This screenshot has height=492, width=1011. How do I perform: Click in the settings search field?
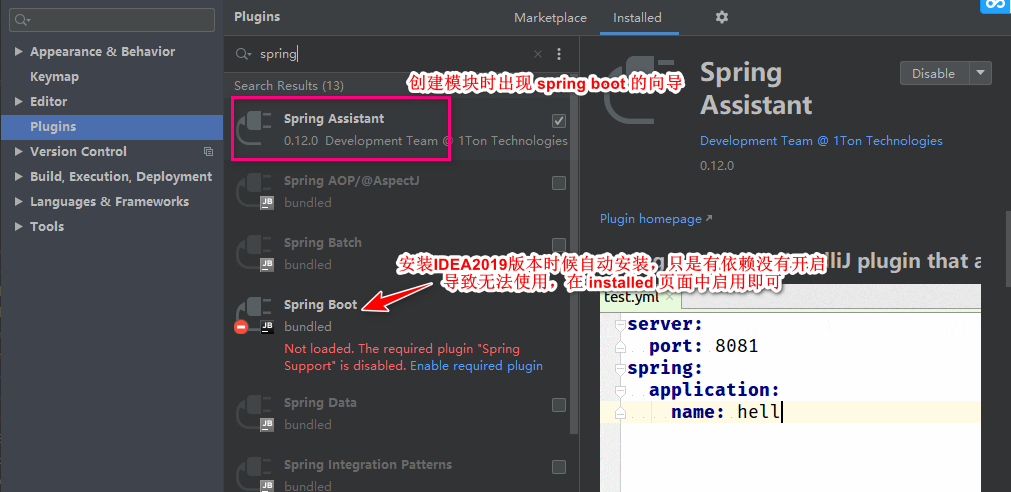click(x=112, y=20)
